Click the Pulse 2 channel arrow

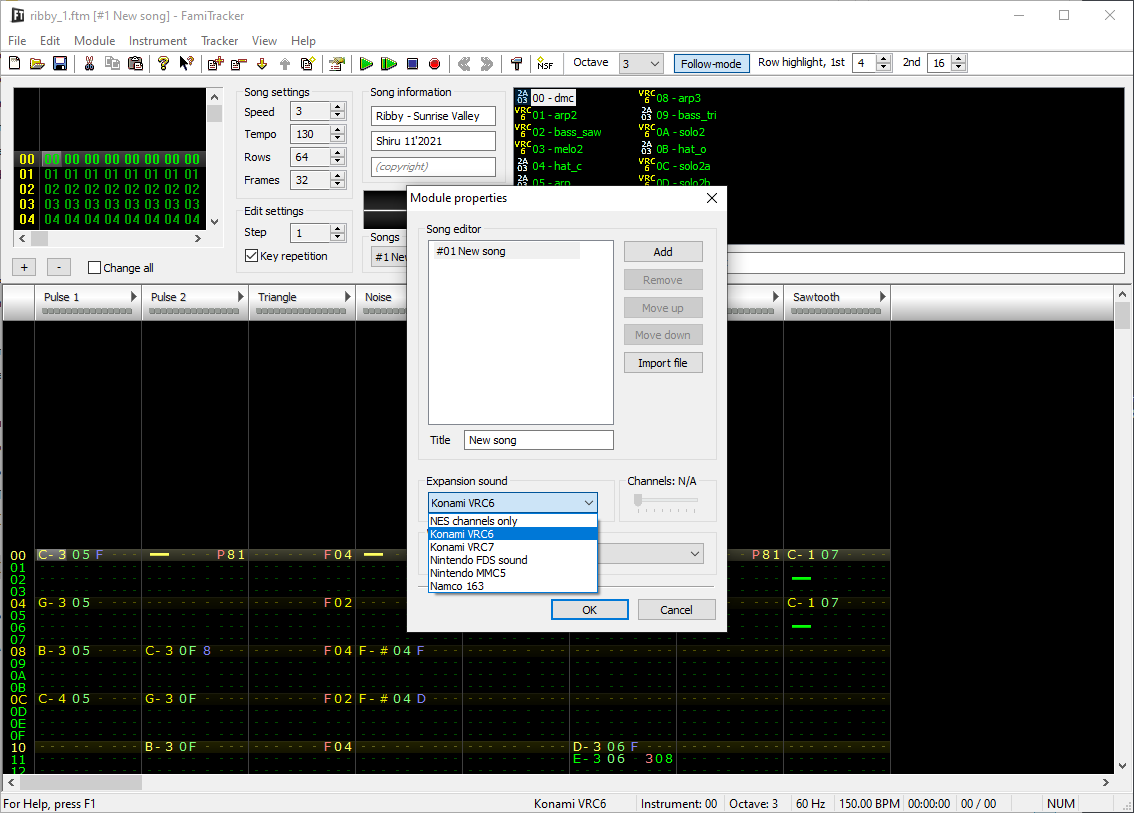pos(240,297)
